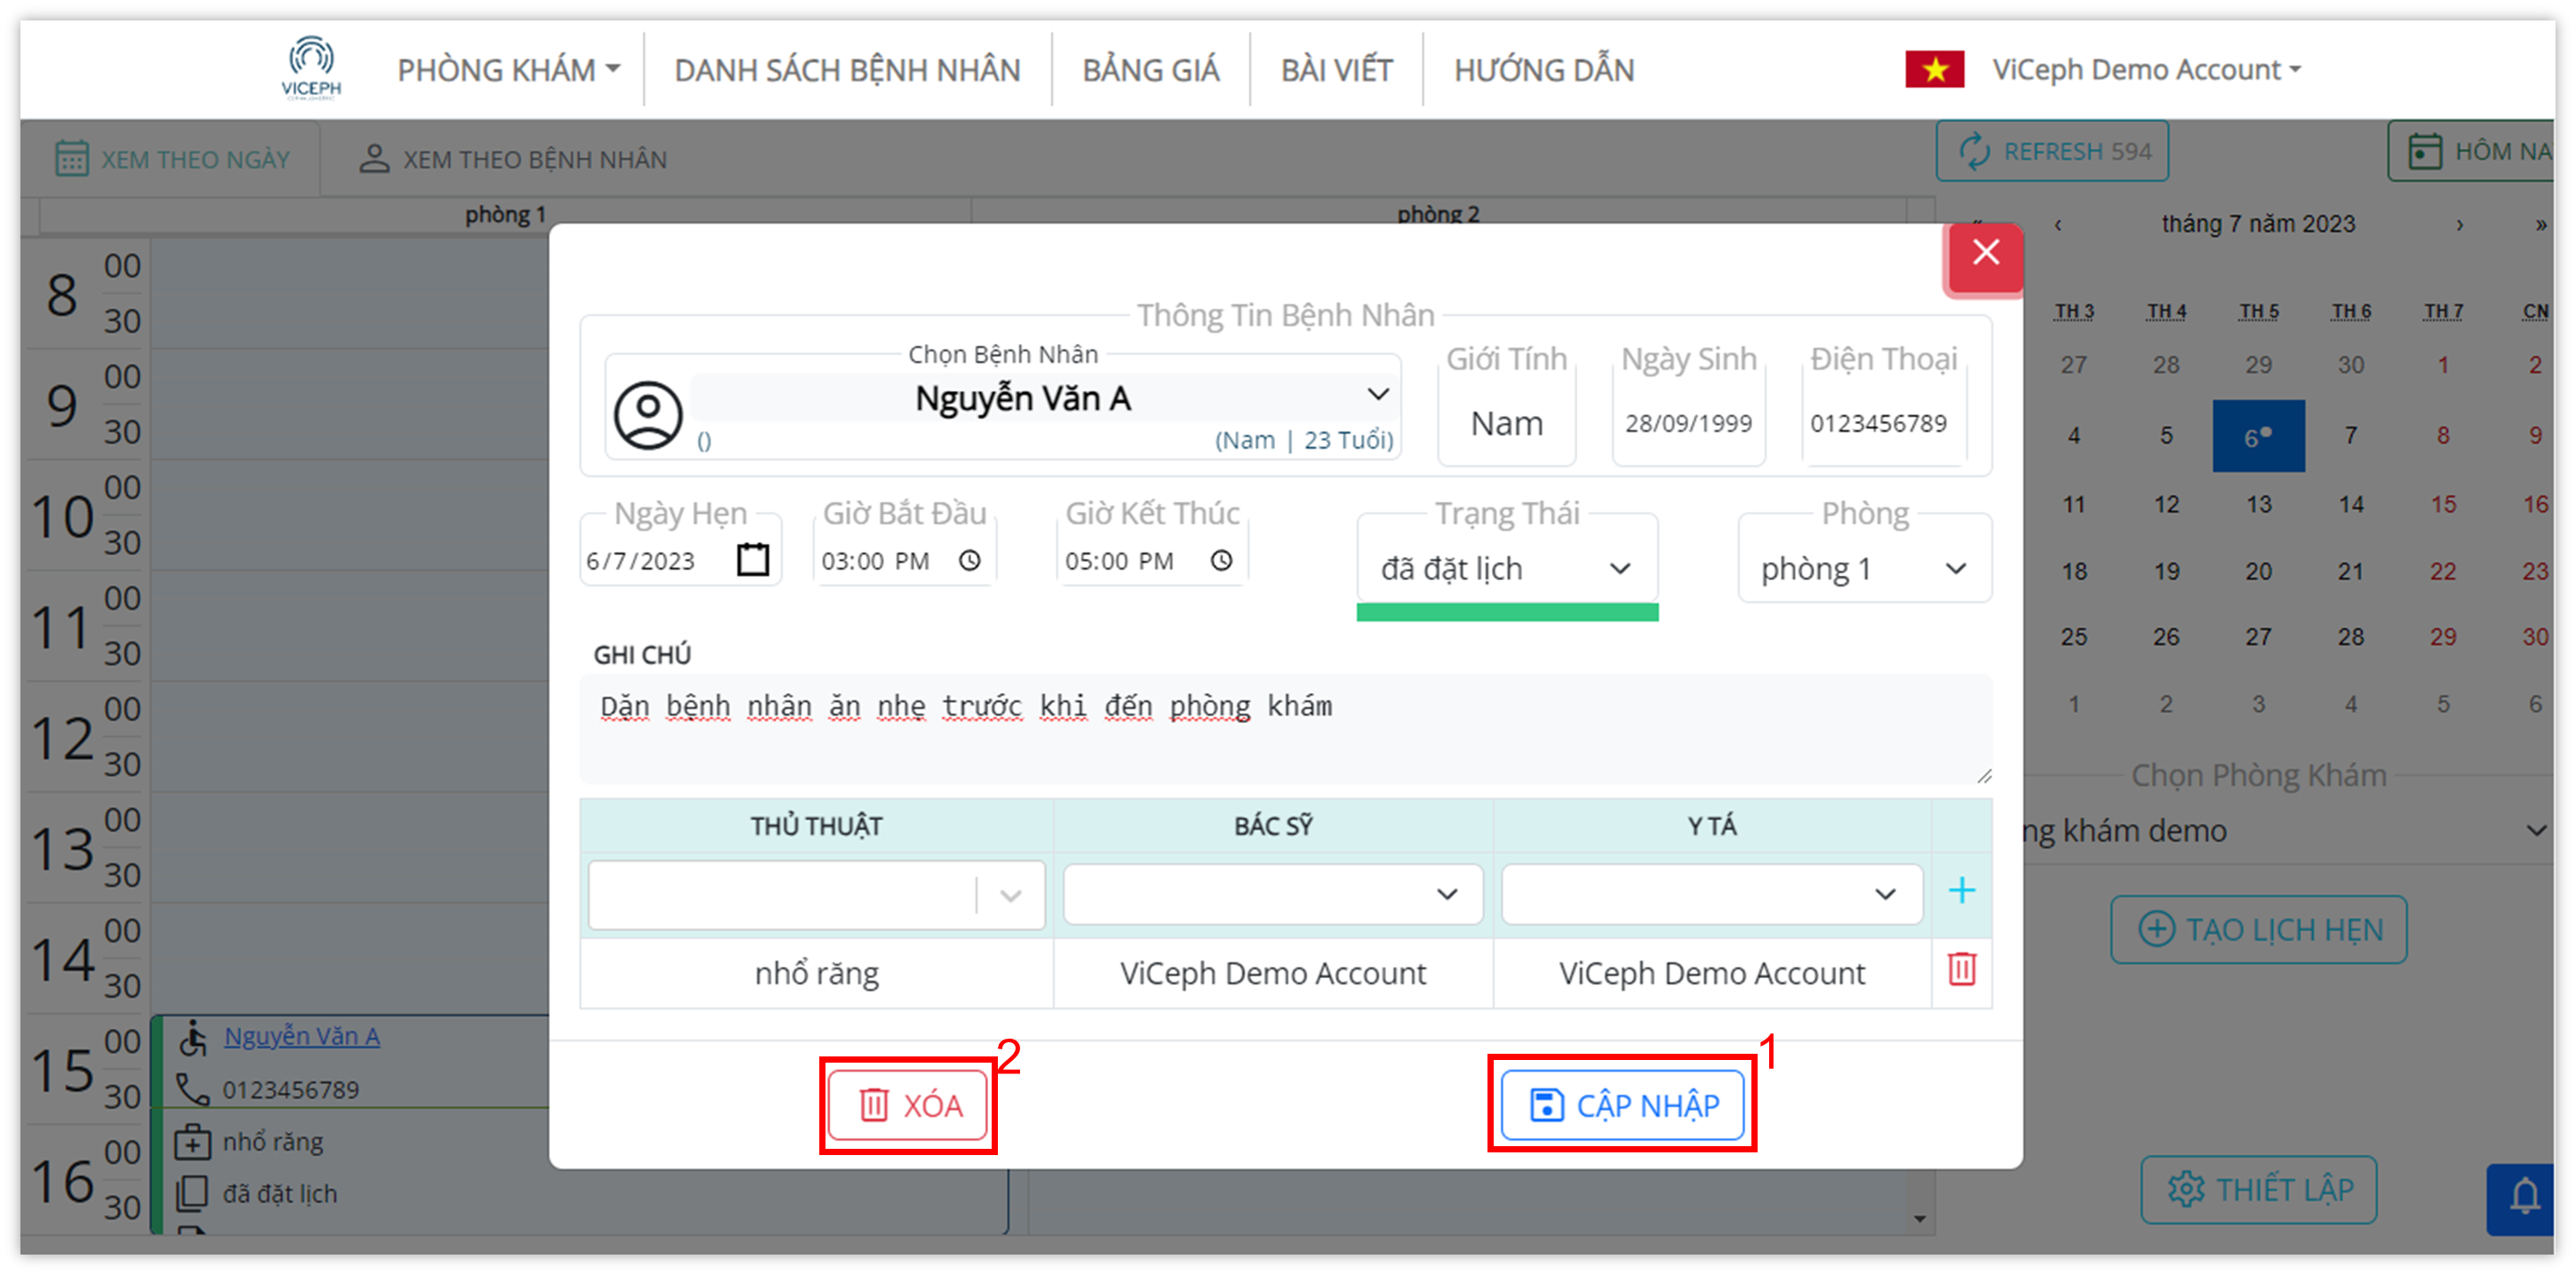Switch to XEM THEO BỆNH NHÂN tab
This screenshot has height=1275, width=2576.
pos(513,159)
